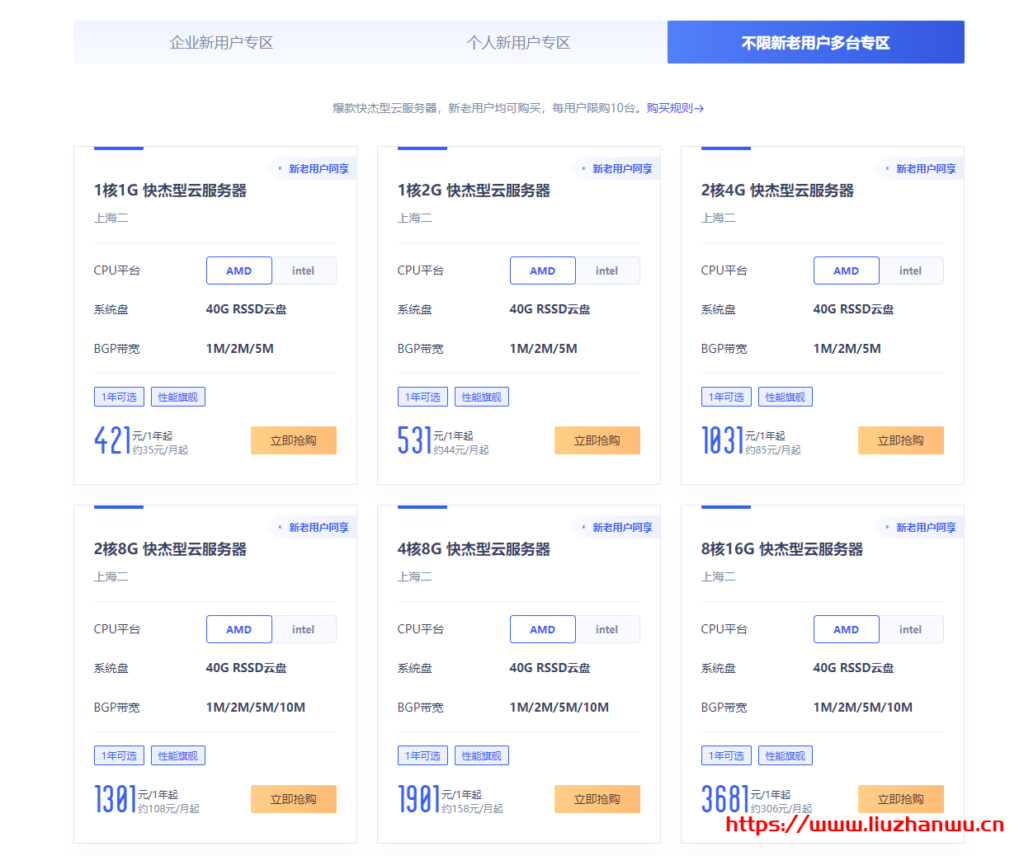Viewport: 1024px width, 856px height.
Task: Click 性能旗舰 tag on 2核4G card
Action: pyautogui.click(x=786, y=397)
